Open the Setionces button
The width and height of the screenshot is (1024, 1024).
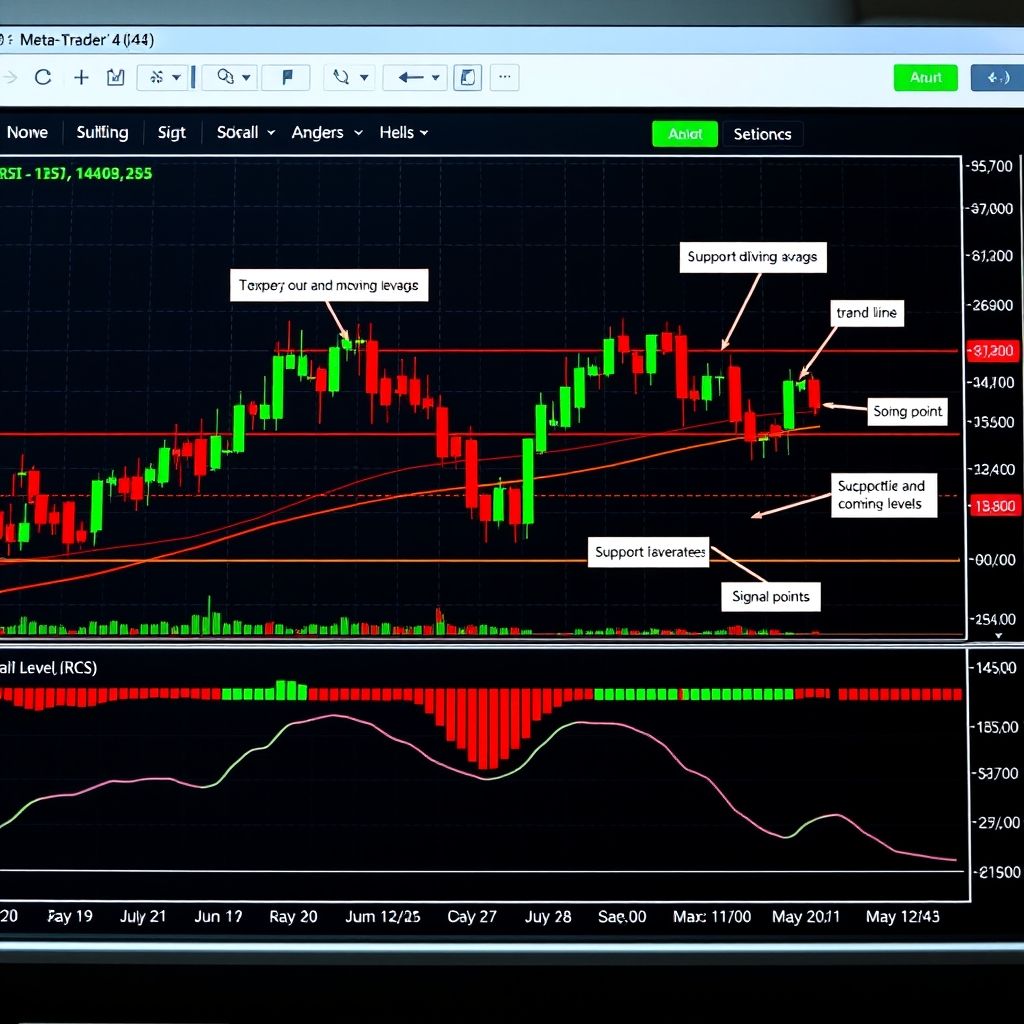click(x=762, y=134)
